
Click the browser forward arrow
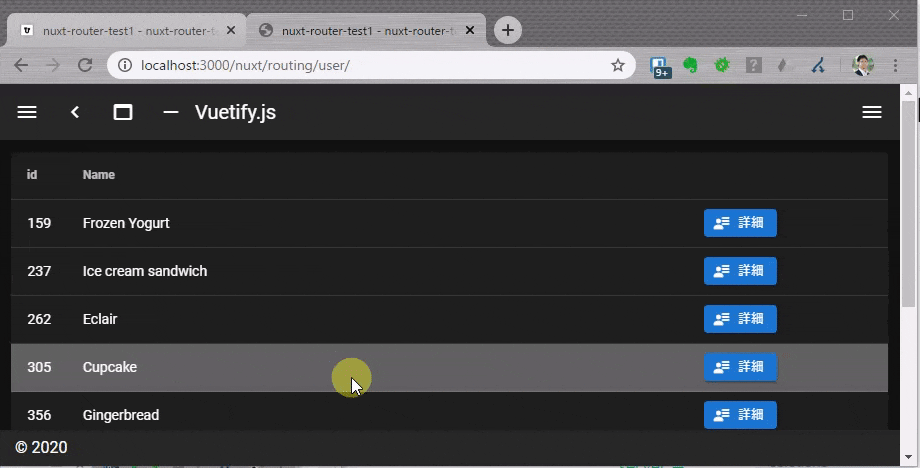53,65
